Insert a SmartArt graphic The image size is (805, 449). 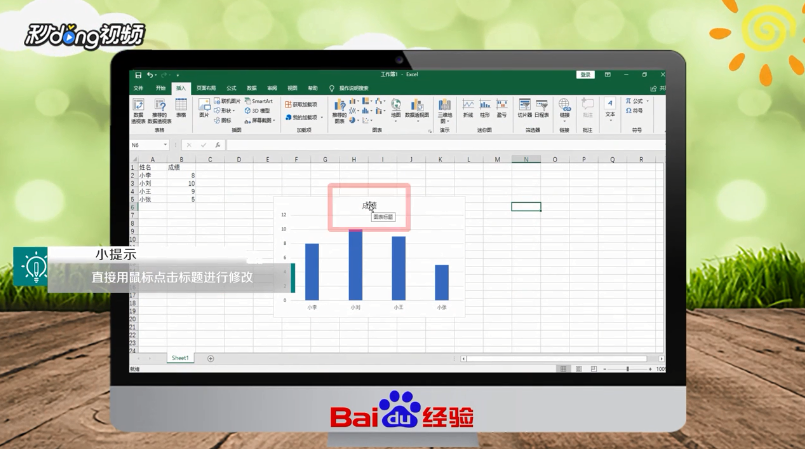coord(259,101)
